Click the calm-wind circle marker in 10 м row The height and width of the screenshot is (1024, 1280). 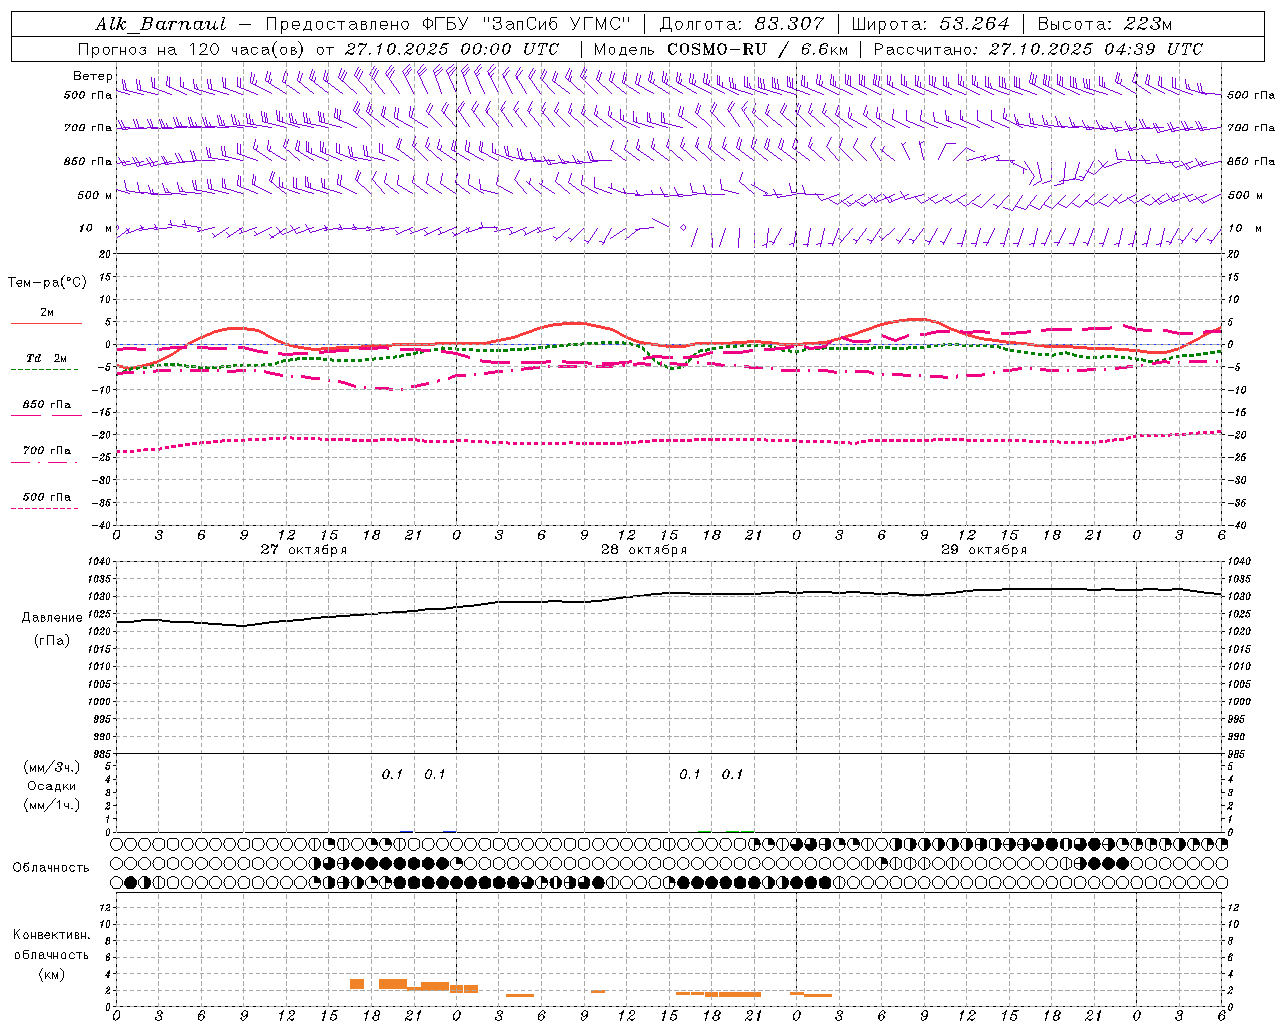[683, 228]
